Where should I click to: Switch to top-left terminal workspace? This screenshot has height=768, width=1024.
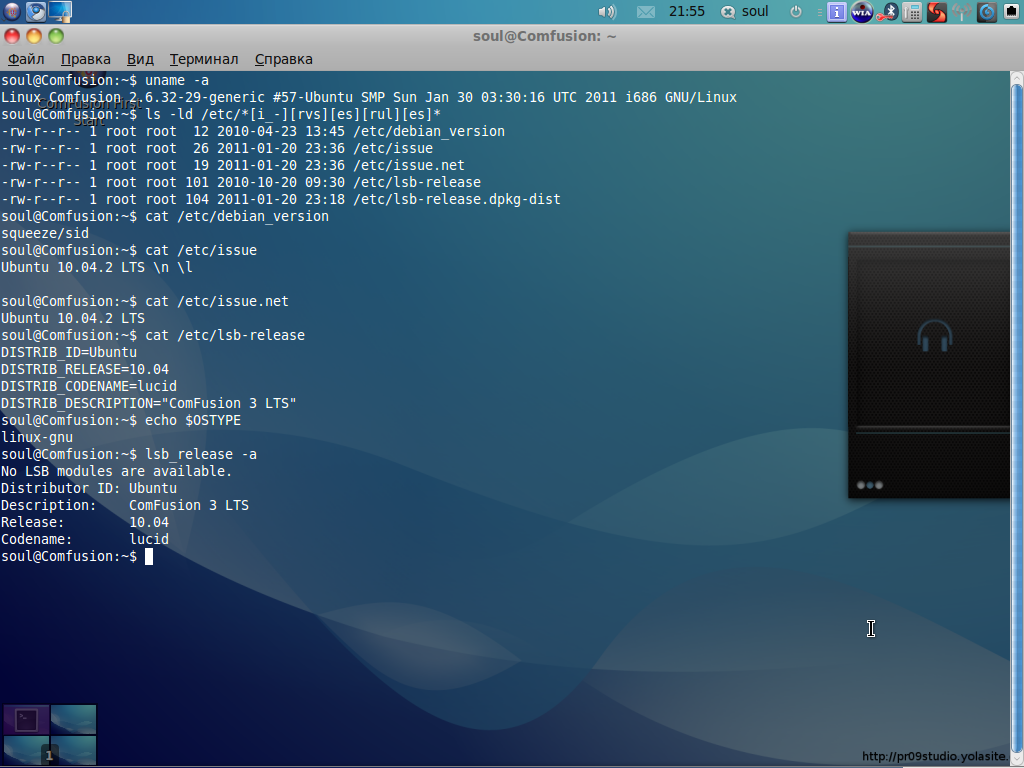[26, 720]
